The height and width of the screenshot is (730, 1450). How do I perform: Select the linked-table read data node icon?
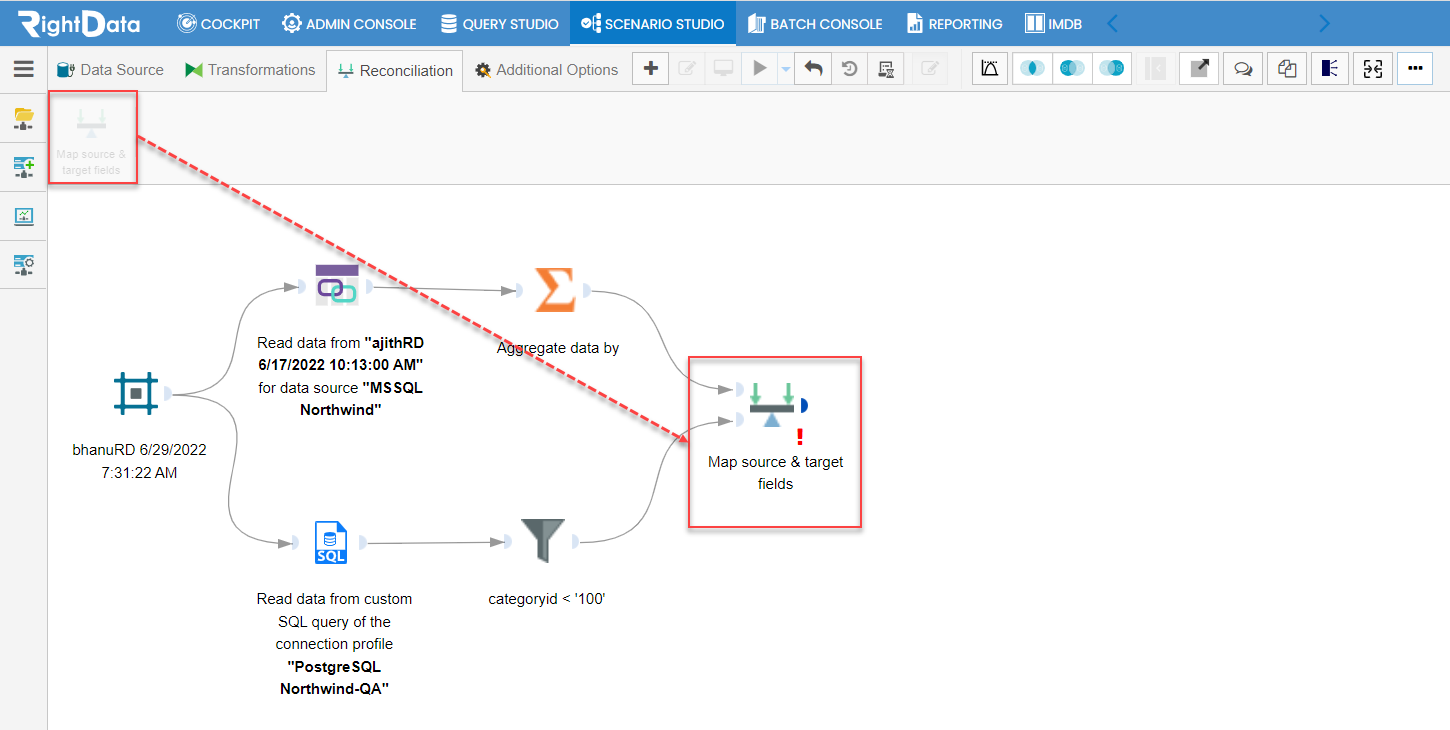pyautogui.click(x=336, y=286)
